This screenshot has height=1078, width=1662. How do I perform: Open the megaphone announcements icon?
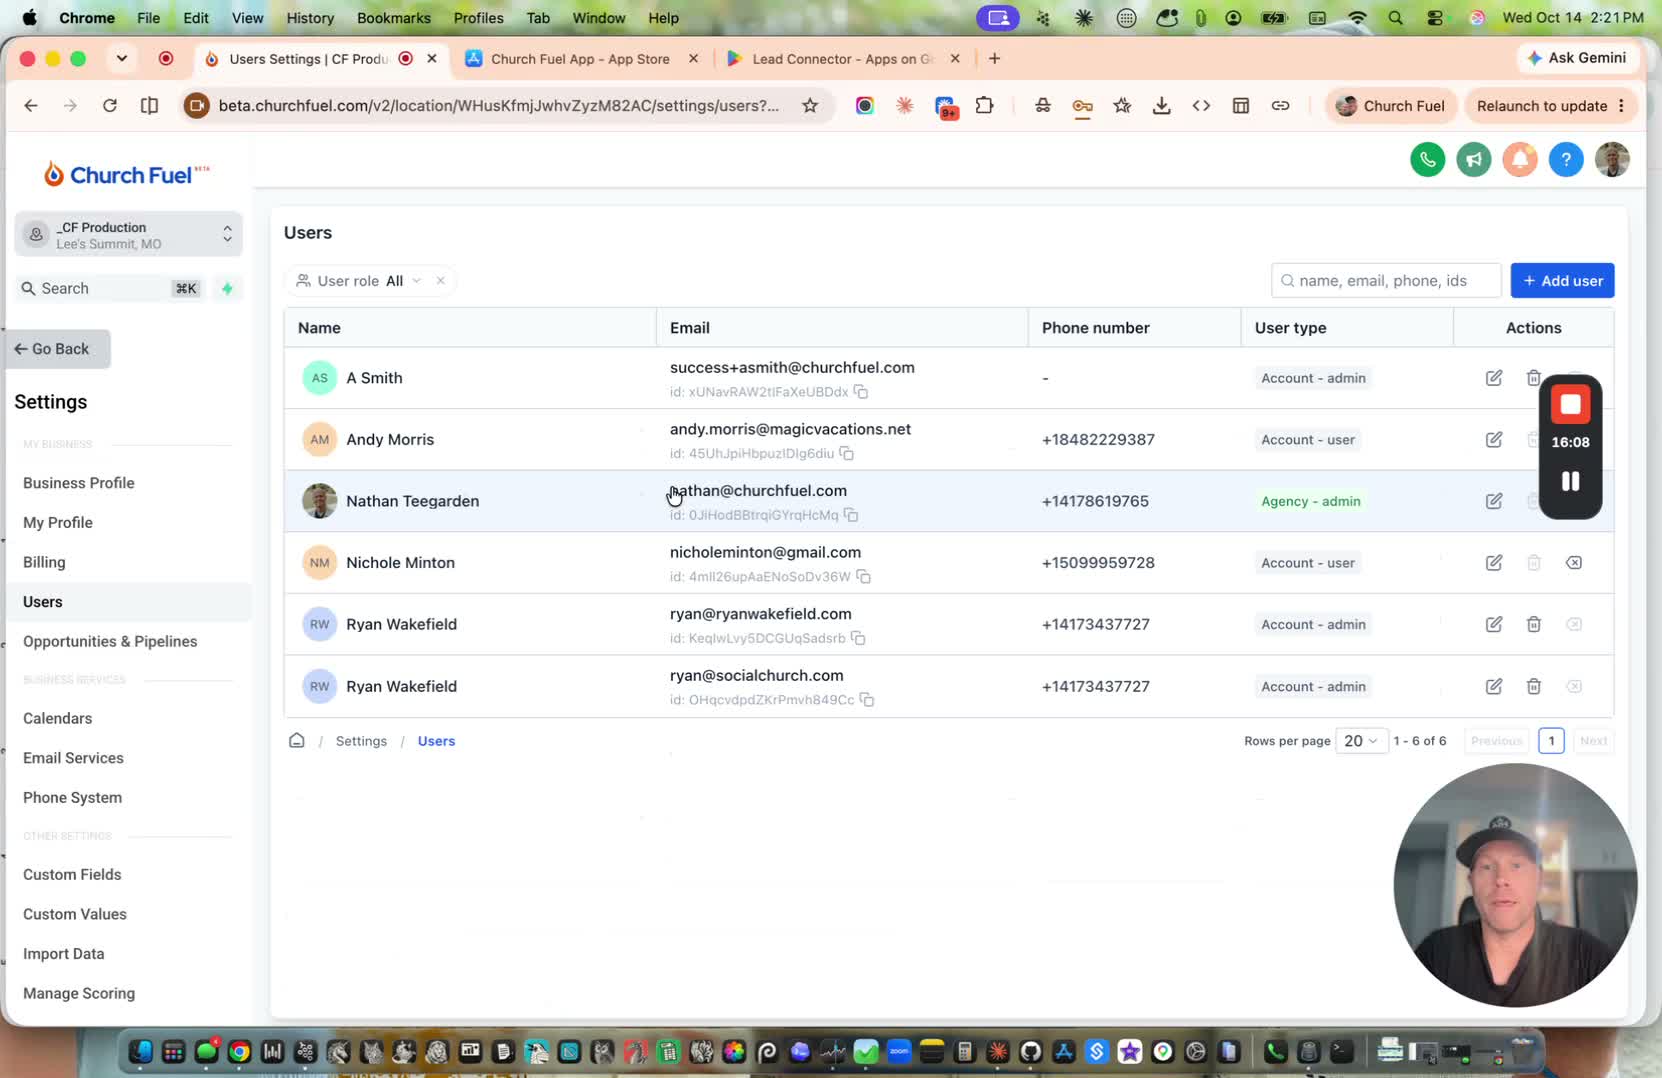point(1473,160)
